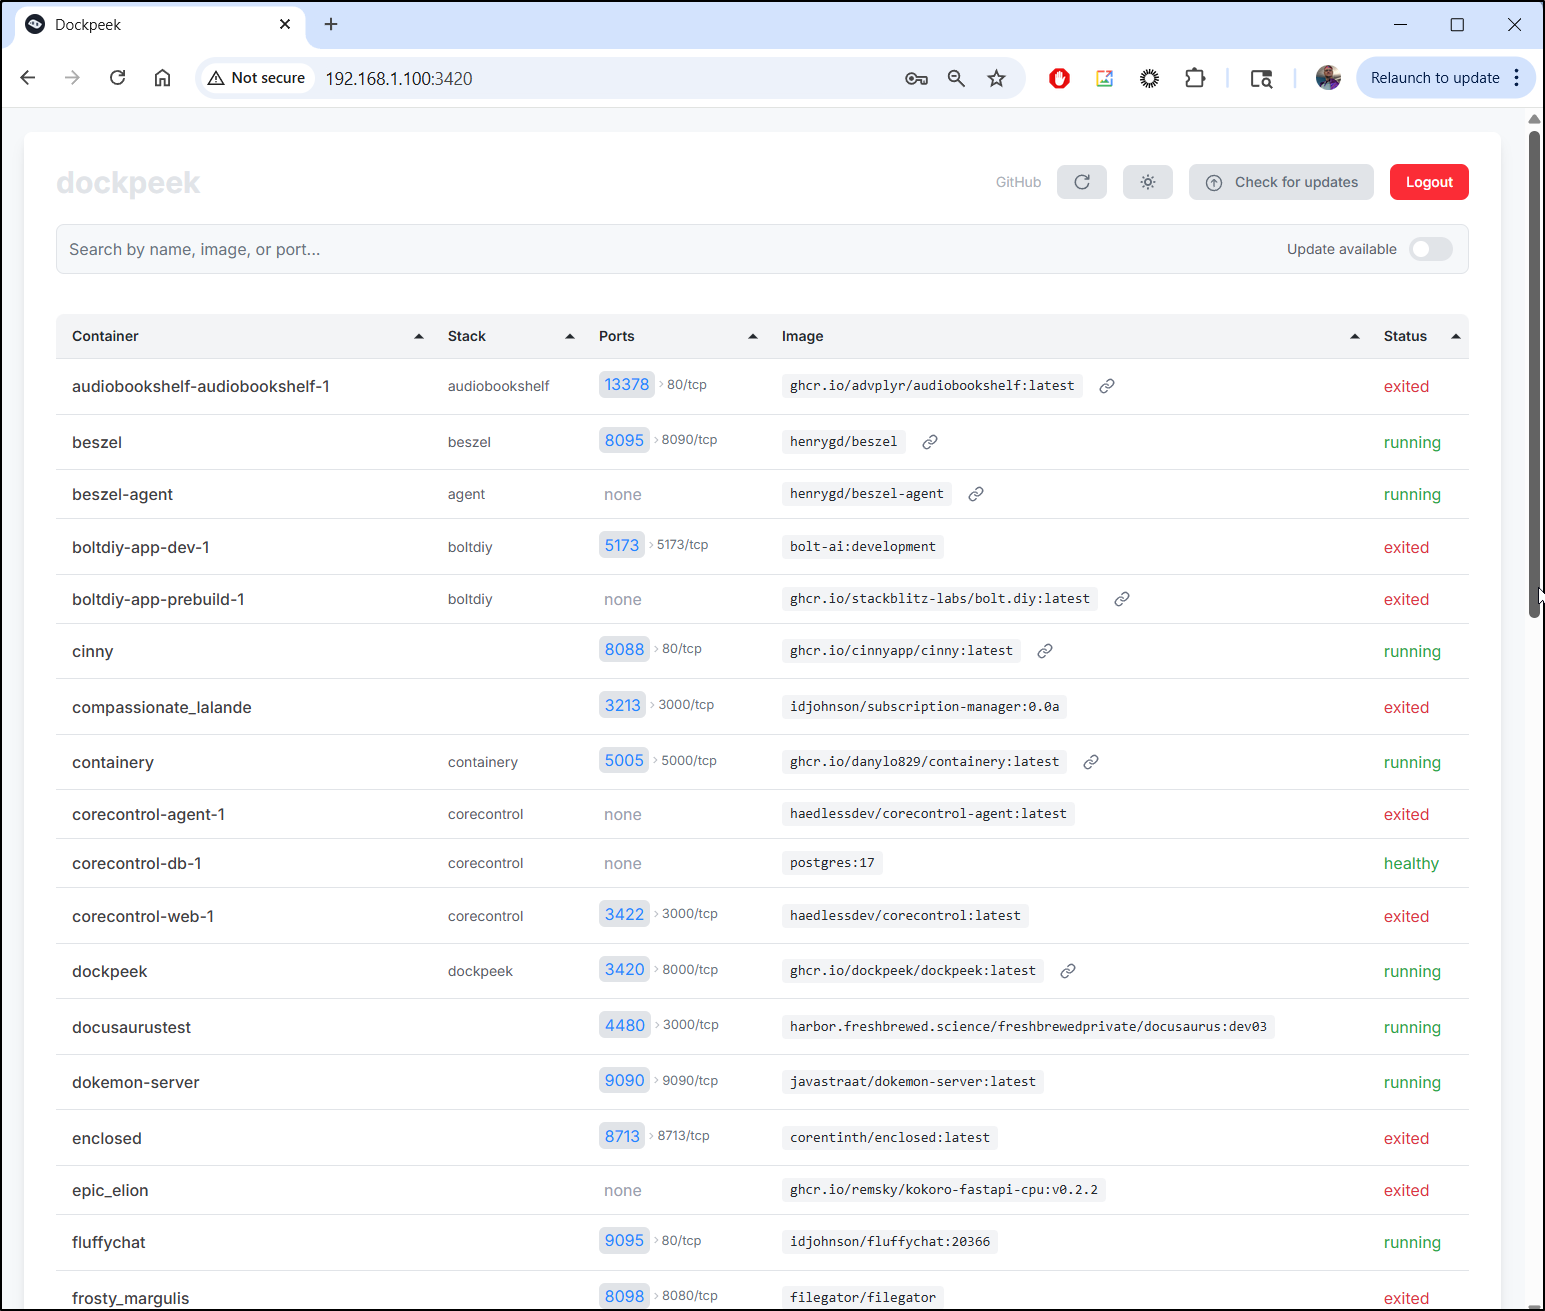Close the Dockpeek browser tab

coord(285,24)
